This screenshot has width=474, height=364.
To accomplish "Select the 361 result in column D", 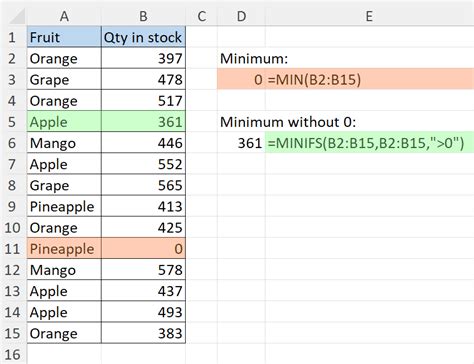I will coord(241,143).
